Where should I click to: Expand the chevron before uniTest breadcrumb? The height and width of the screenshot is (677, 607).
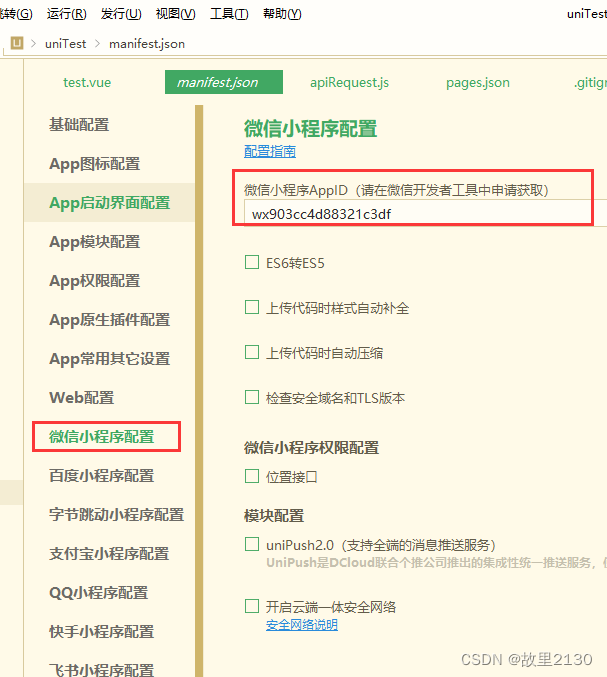coord(33,44)
